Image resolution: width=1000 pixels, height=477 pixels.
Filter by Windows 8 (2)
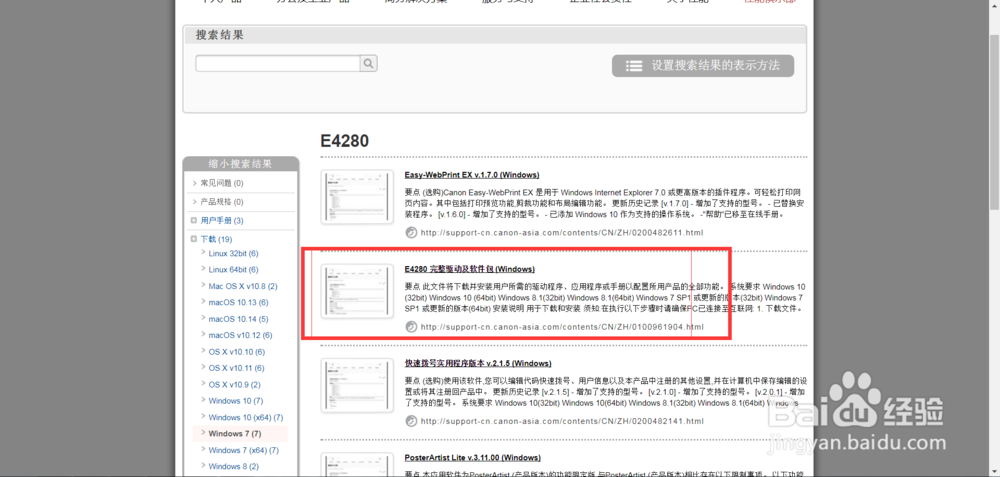pyautogui.click(x=233, y=466)
